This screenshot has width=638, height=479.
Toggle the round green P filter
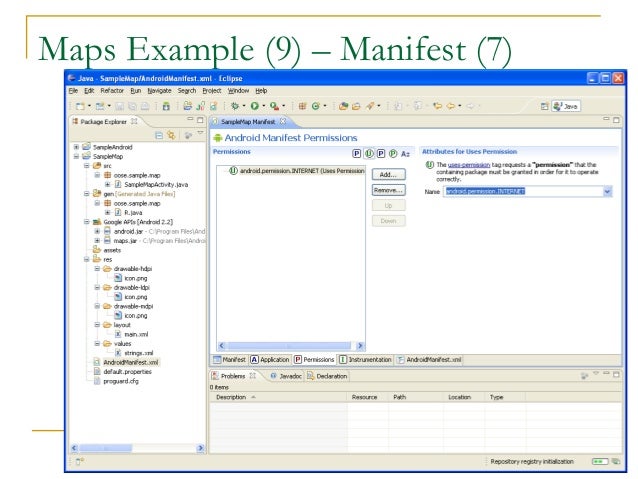(393, 153)
